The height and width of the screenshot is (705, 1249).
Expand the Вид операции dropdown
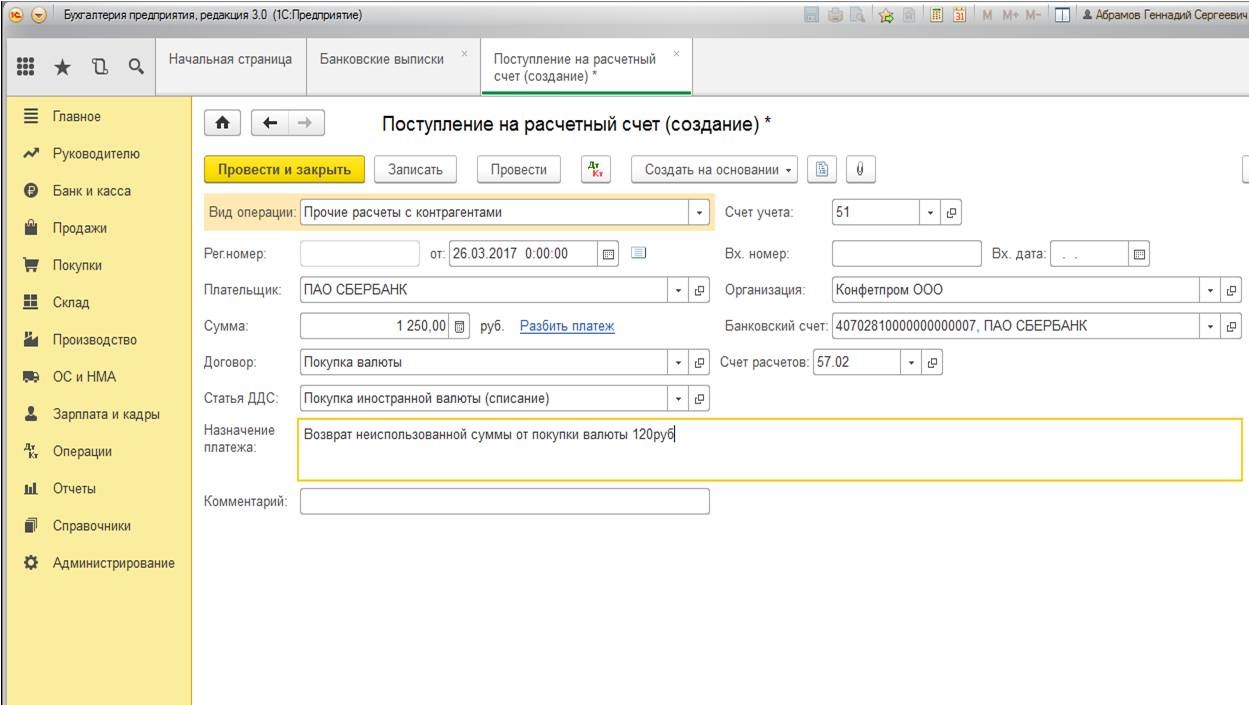click(698, 213)
